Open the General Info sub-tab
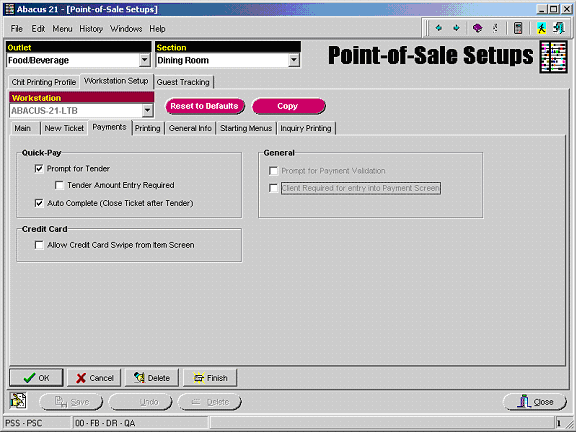This screenshot has height=432, width=576. pyautogui.click(x=190, y=128)
